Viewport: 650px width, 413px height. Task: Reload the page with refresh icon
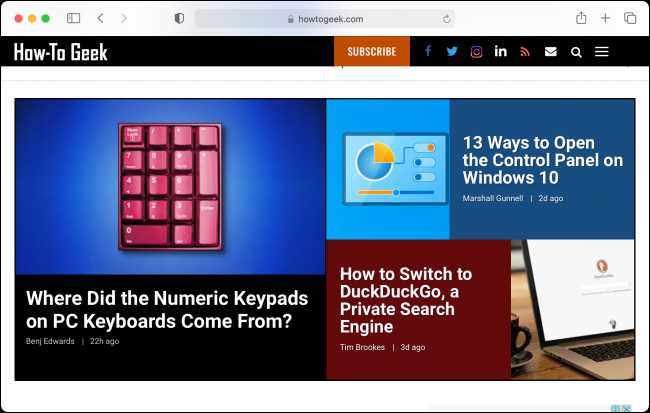(446, 19)
